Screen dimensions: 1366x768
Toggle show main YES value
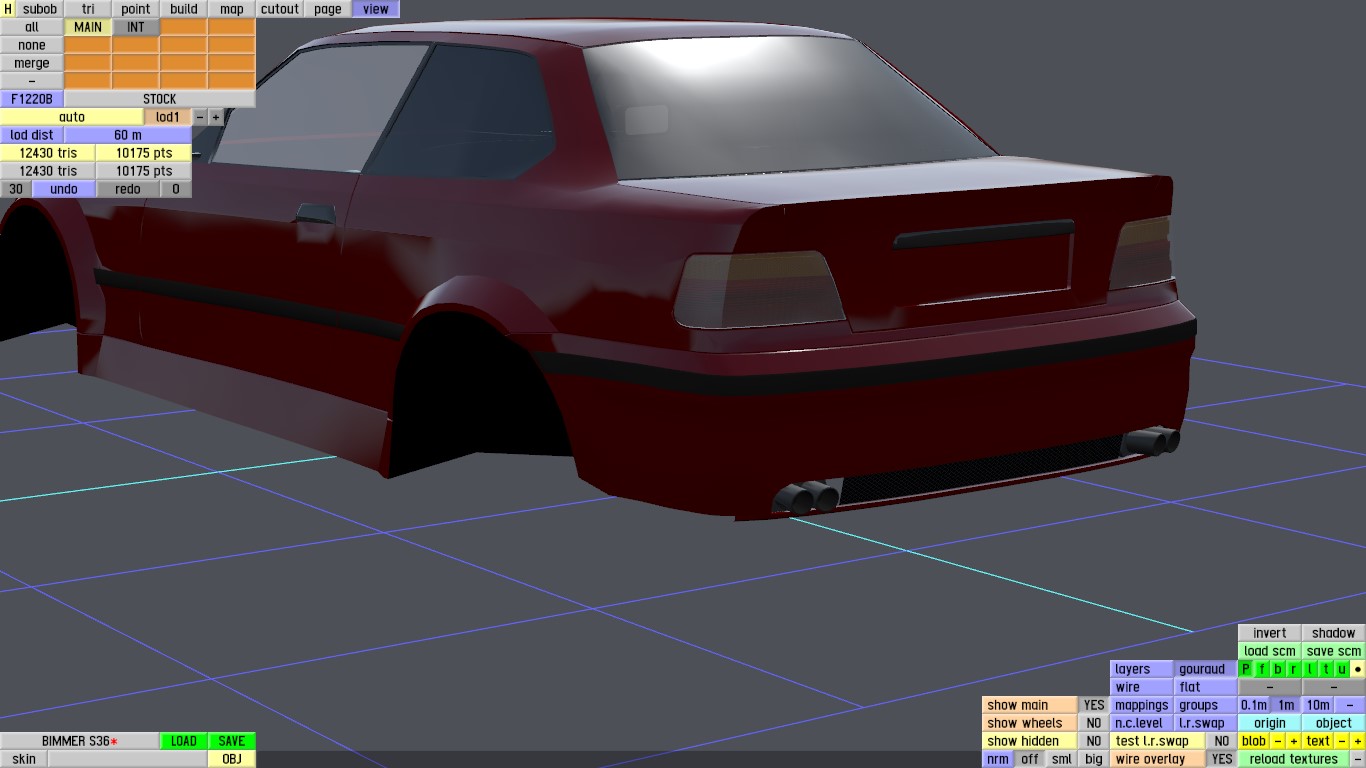[x=1094, y=705]
